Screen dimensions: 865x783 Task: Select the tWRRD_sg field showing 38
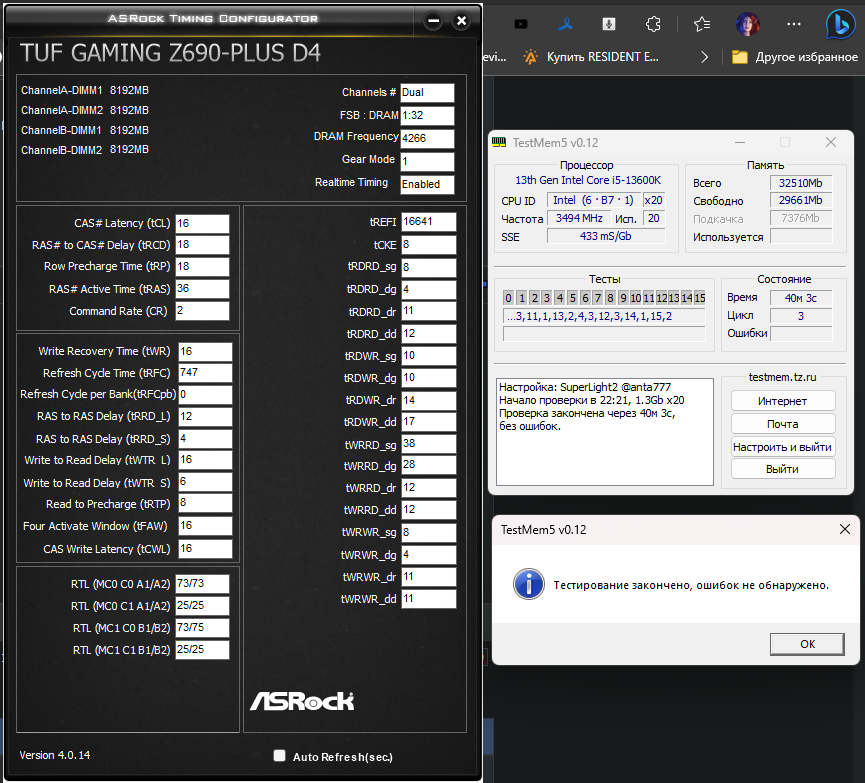[429, 444]
